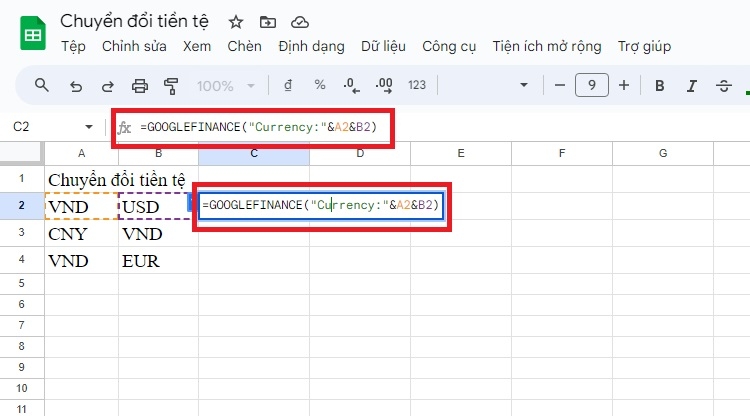Viewport: 750px width, 416px height.
Task: Select row 1 header
Action: 22,179
